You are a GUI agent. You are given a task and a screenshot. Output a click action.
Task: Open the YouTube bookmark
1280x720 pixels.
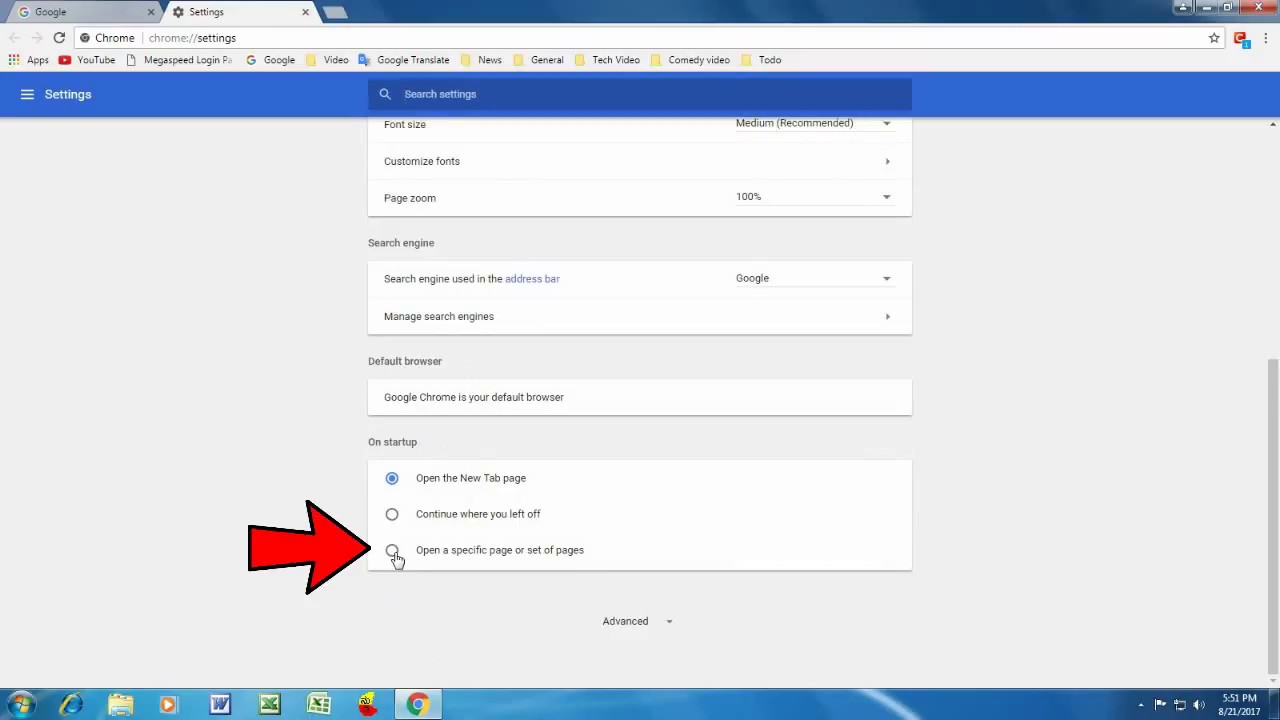click(x=86, y=60)
